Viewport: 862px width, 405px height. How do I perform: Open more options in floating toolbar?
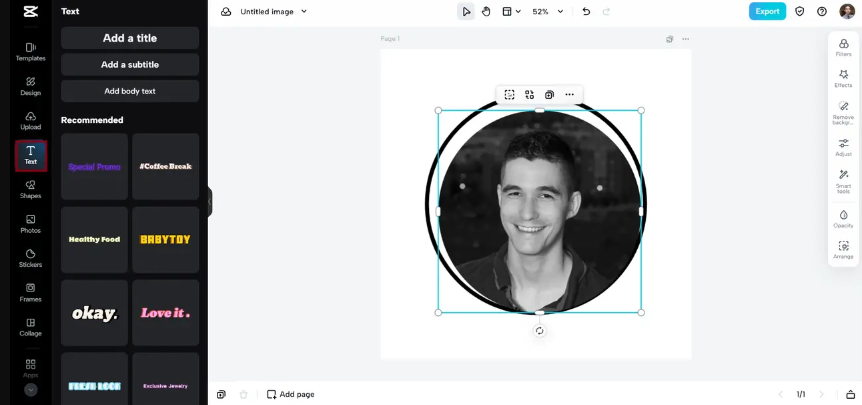point(570,95)
